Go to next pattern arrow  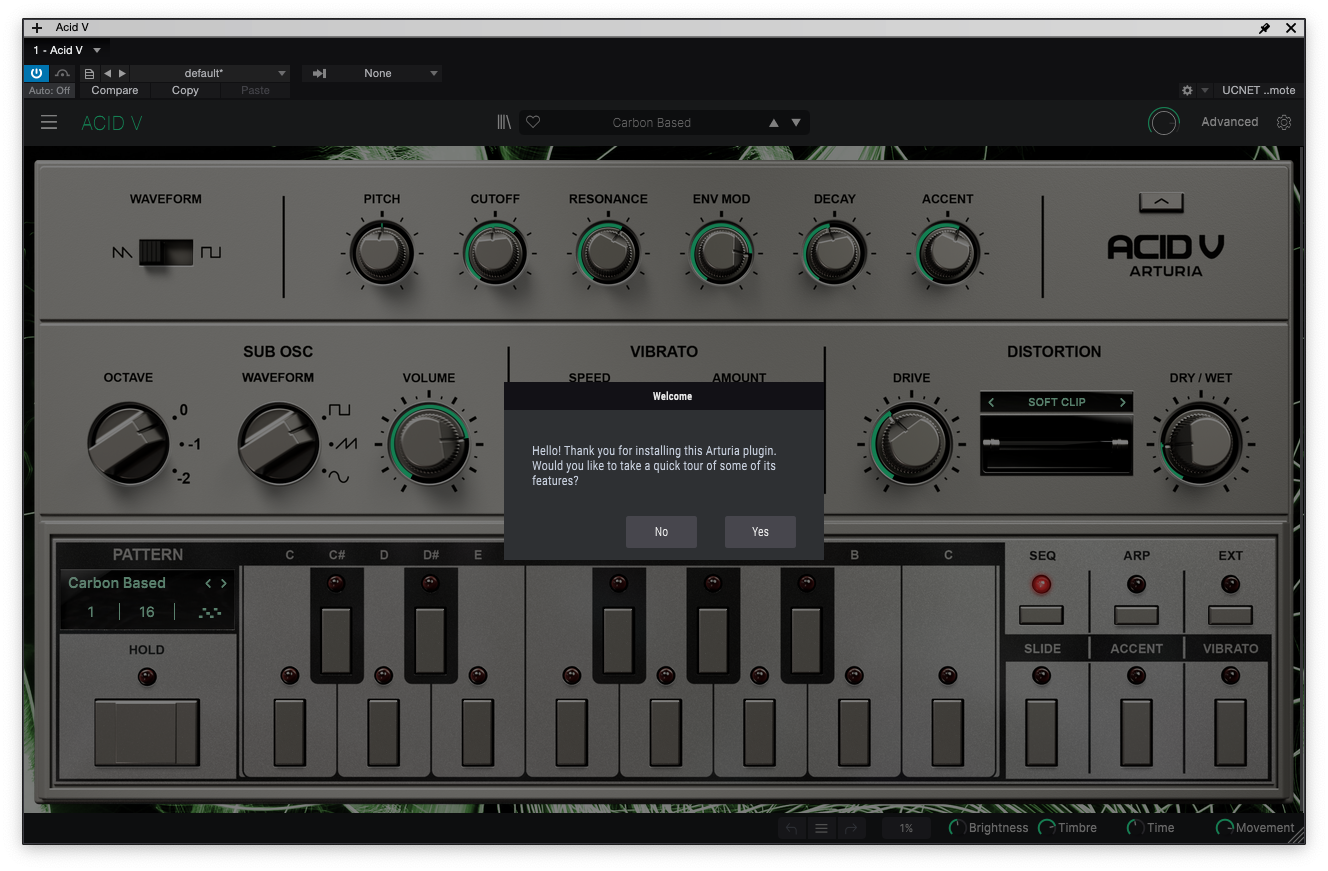pos(223,583)
